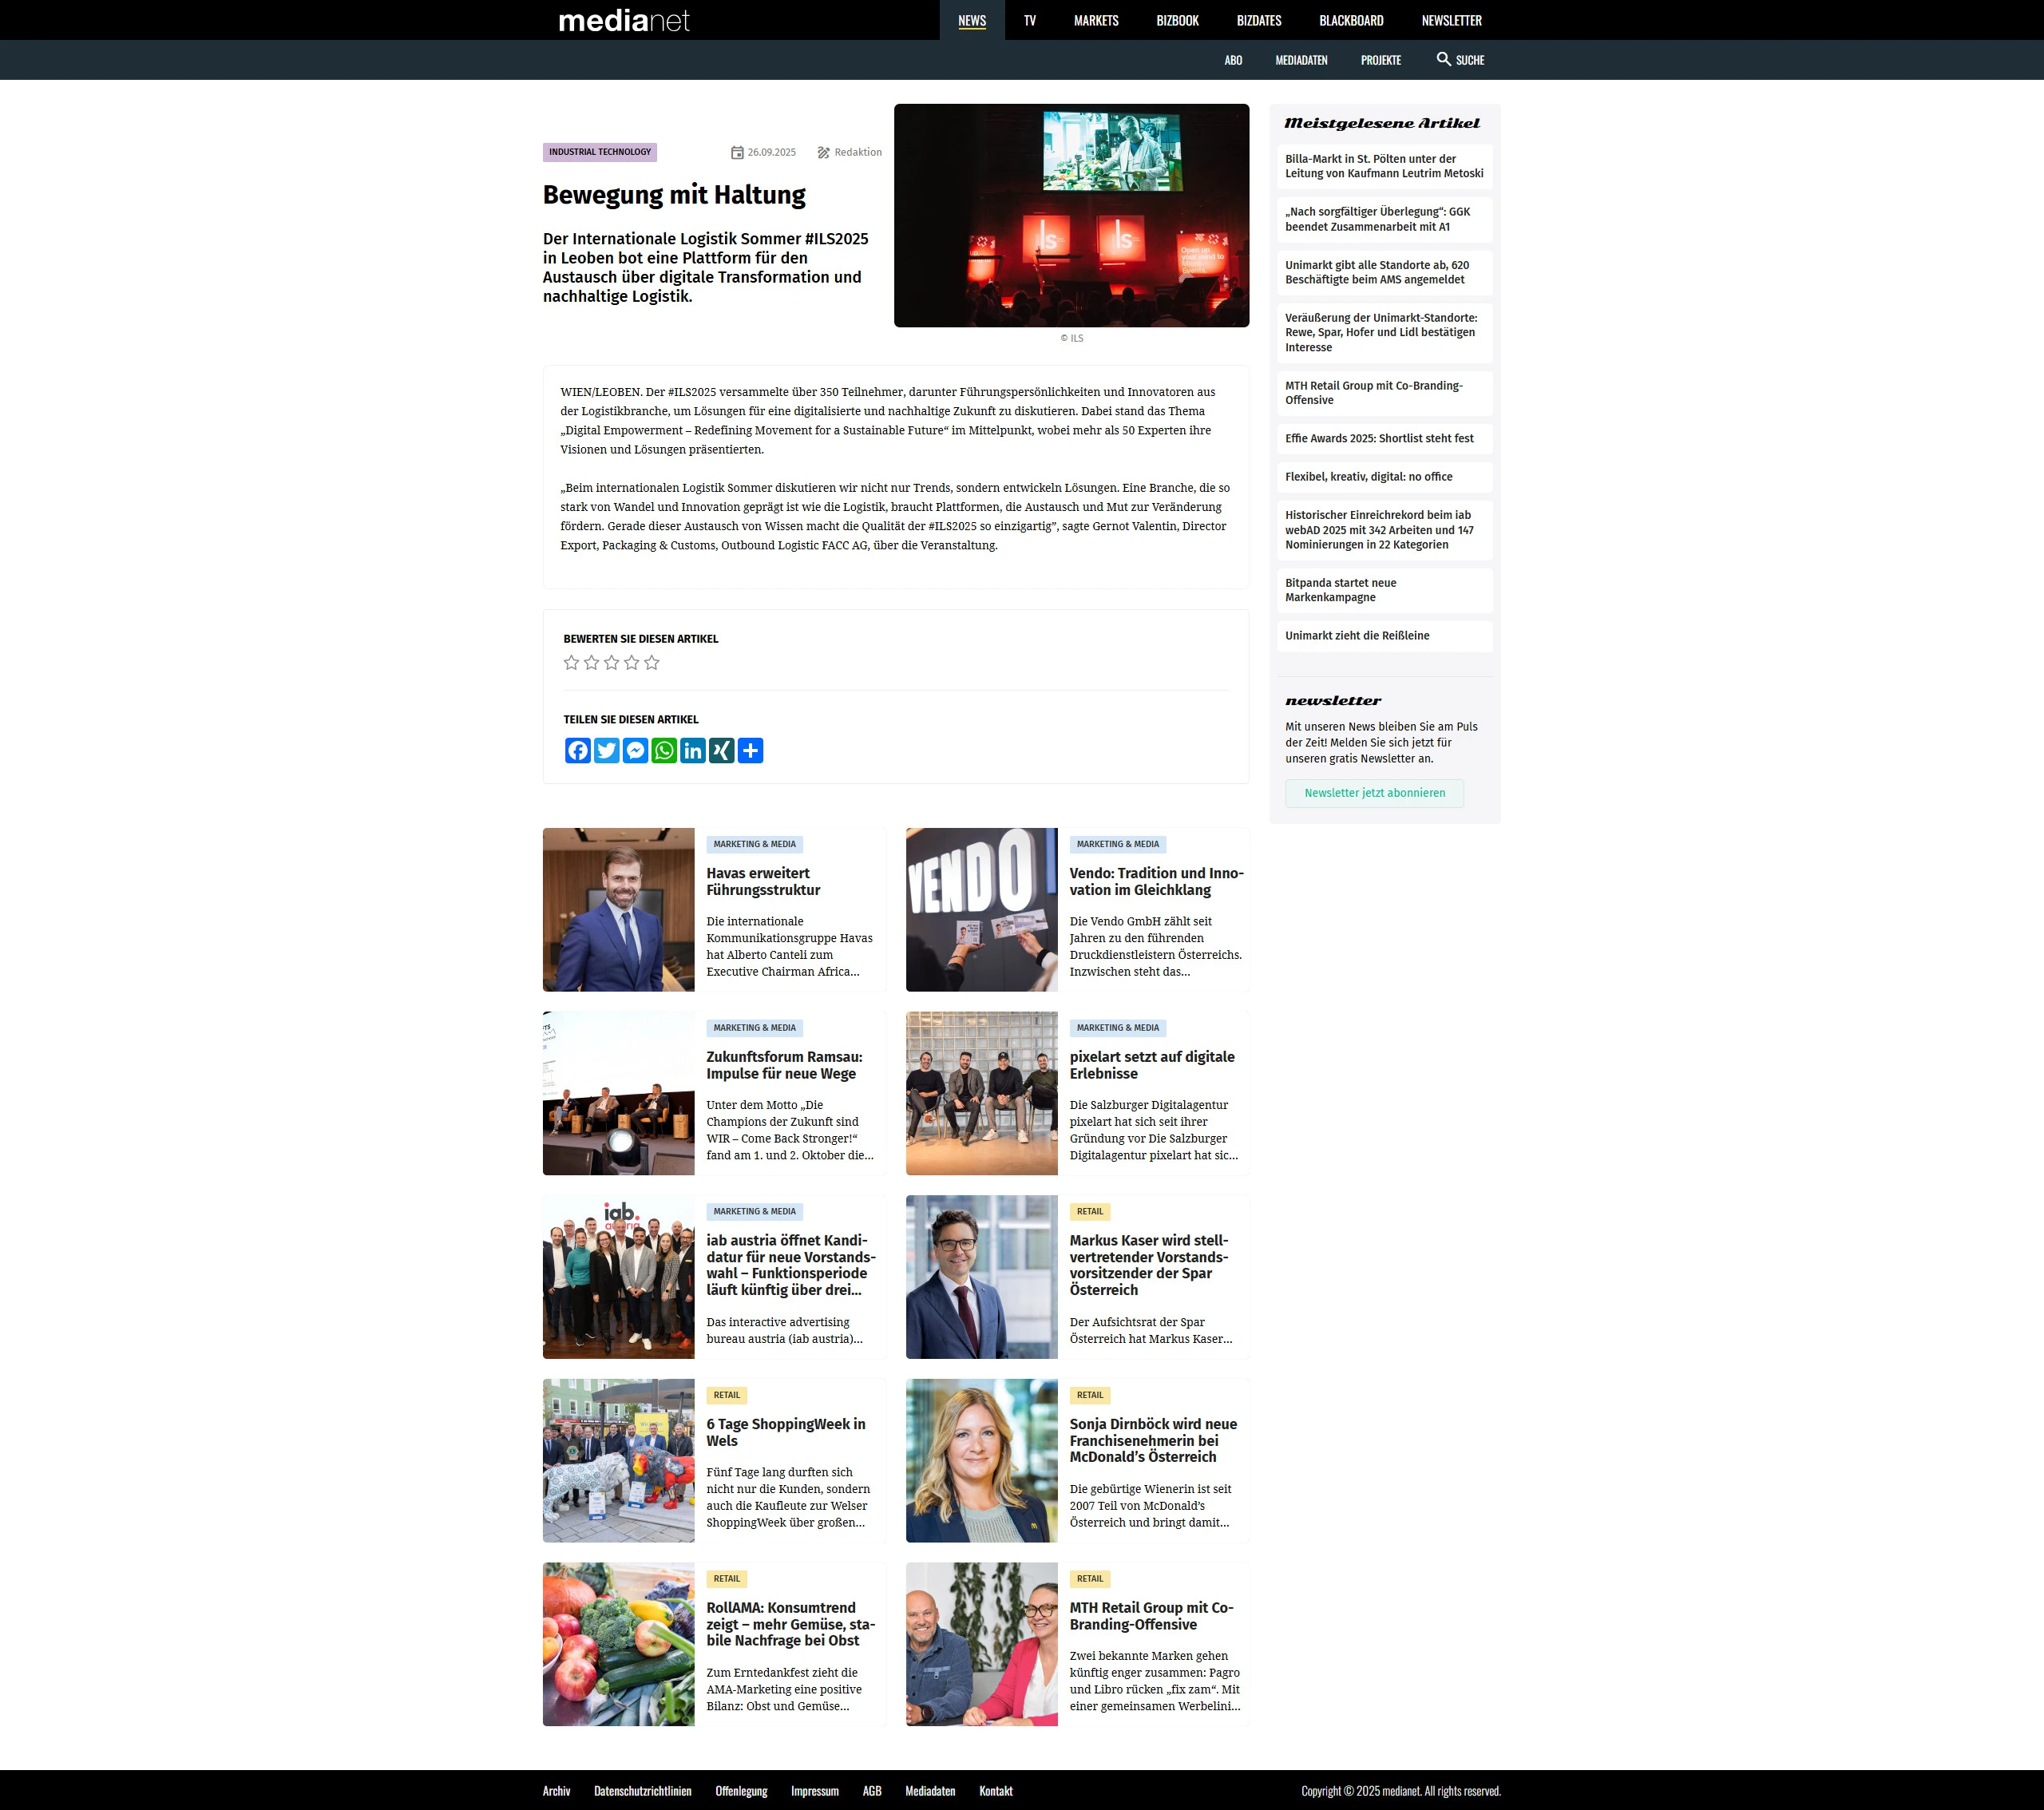
Task: Open the ILS stage photo
Action: tap(1071, 215)
